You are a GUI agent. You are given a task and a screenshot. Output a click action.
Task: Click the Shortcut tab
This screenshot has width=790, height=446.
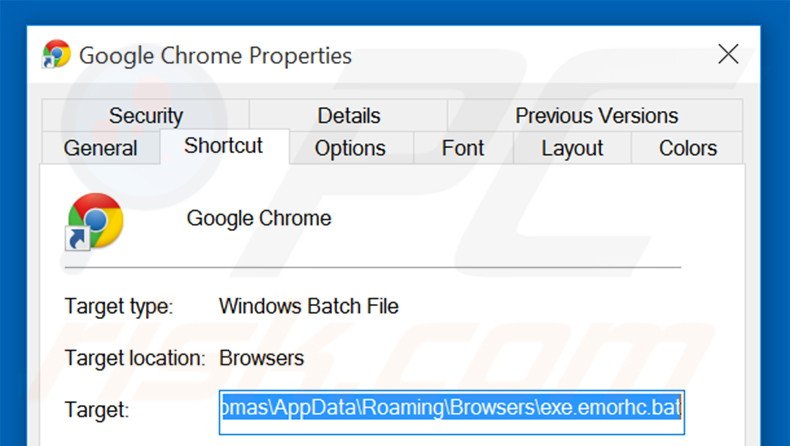[224, 146]
